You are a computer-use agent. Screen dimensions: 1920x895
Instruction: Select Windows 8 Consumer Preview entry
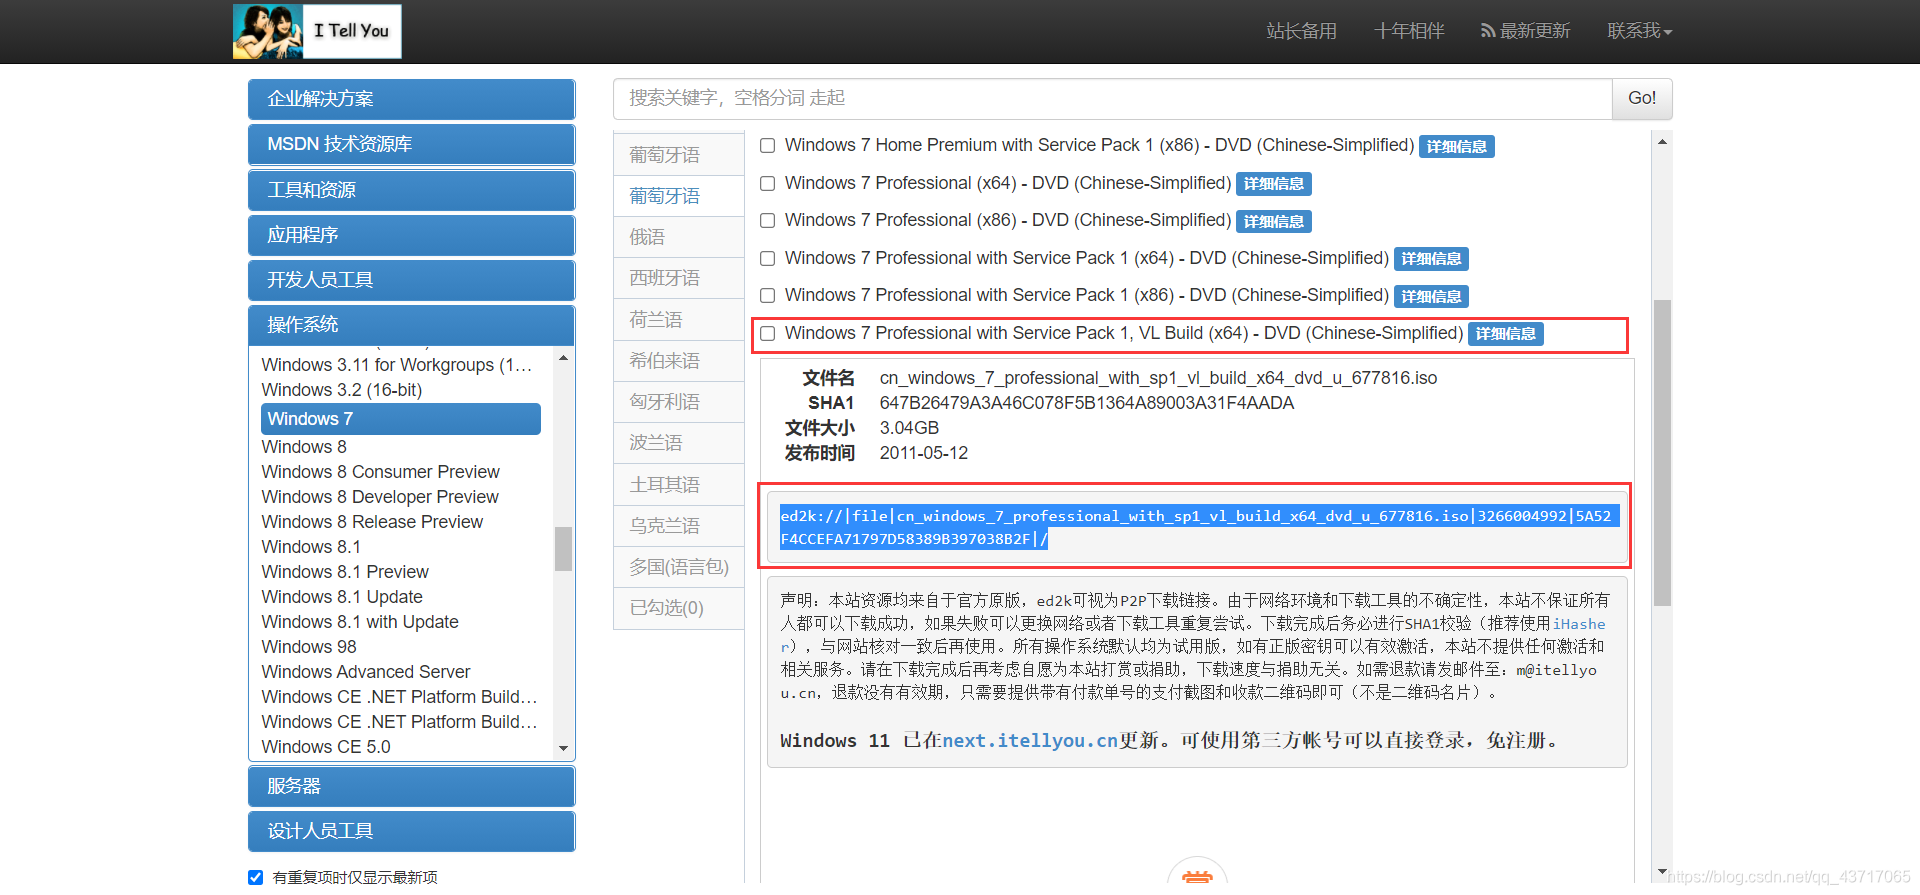(x=380, y=472)
